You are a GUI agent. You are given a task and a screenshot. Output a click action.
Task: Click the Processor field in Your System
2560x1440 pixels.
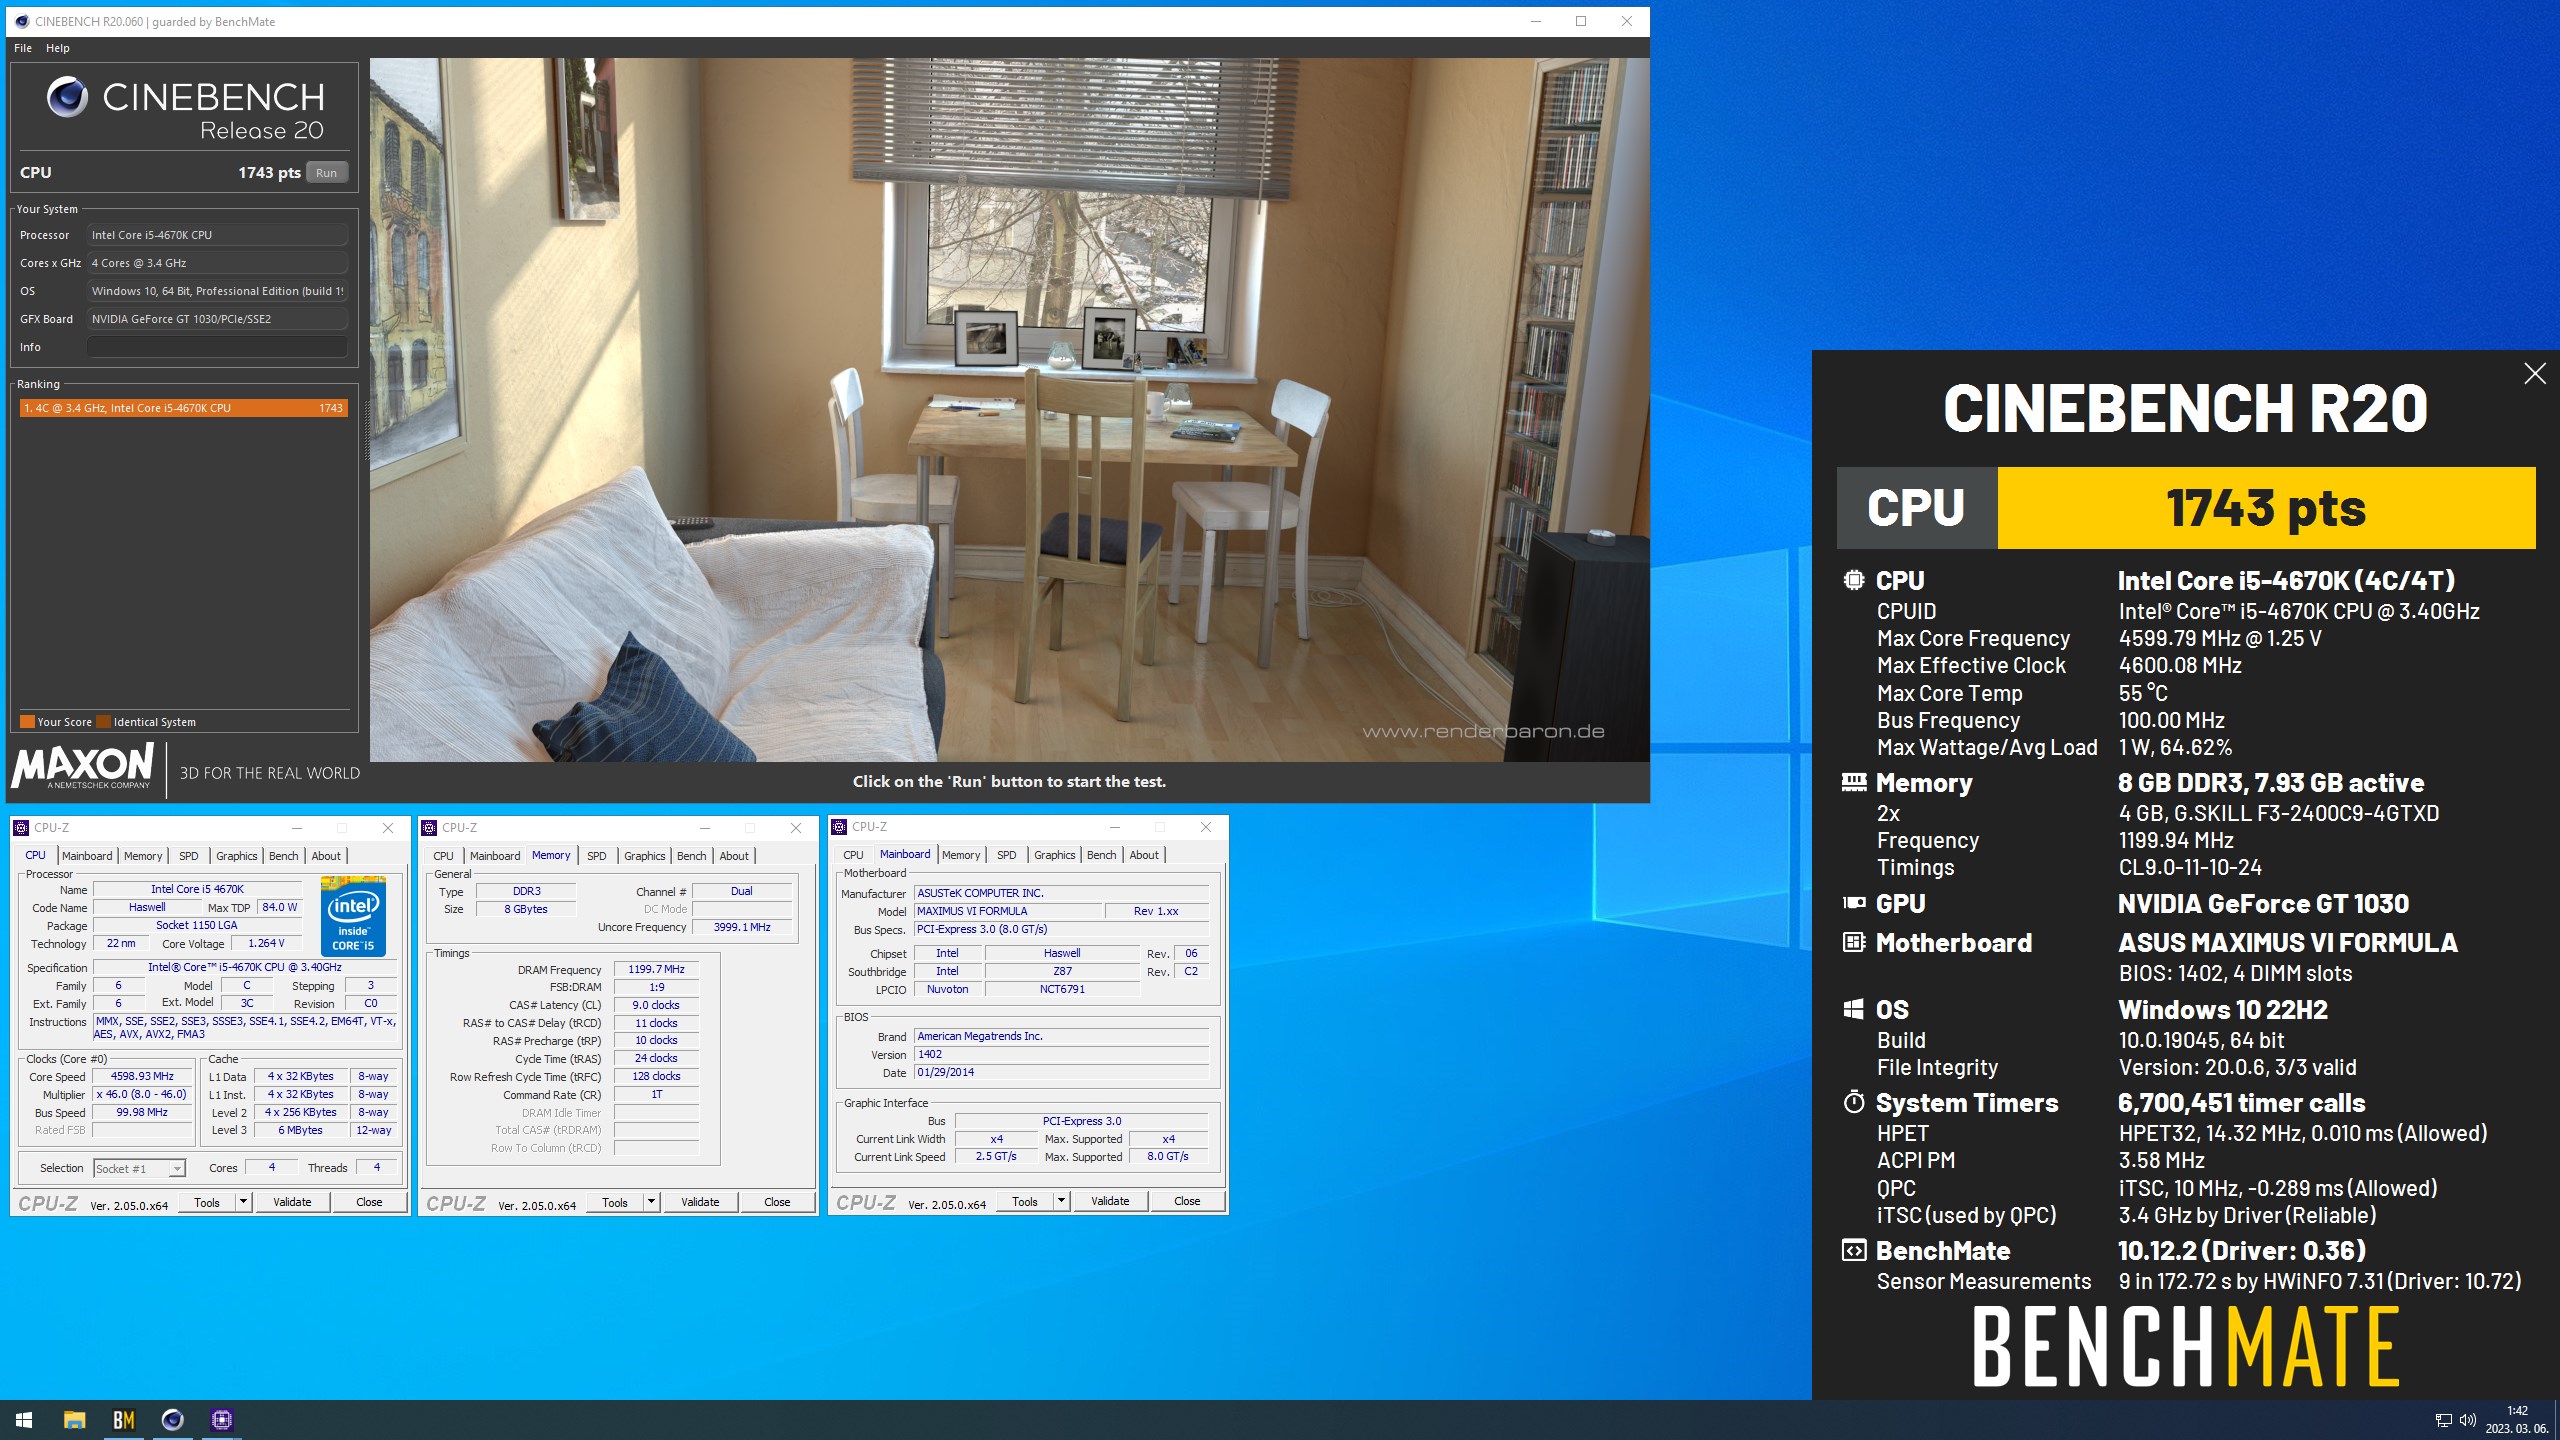(x=217, y=235)
